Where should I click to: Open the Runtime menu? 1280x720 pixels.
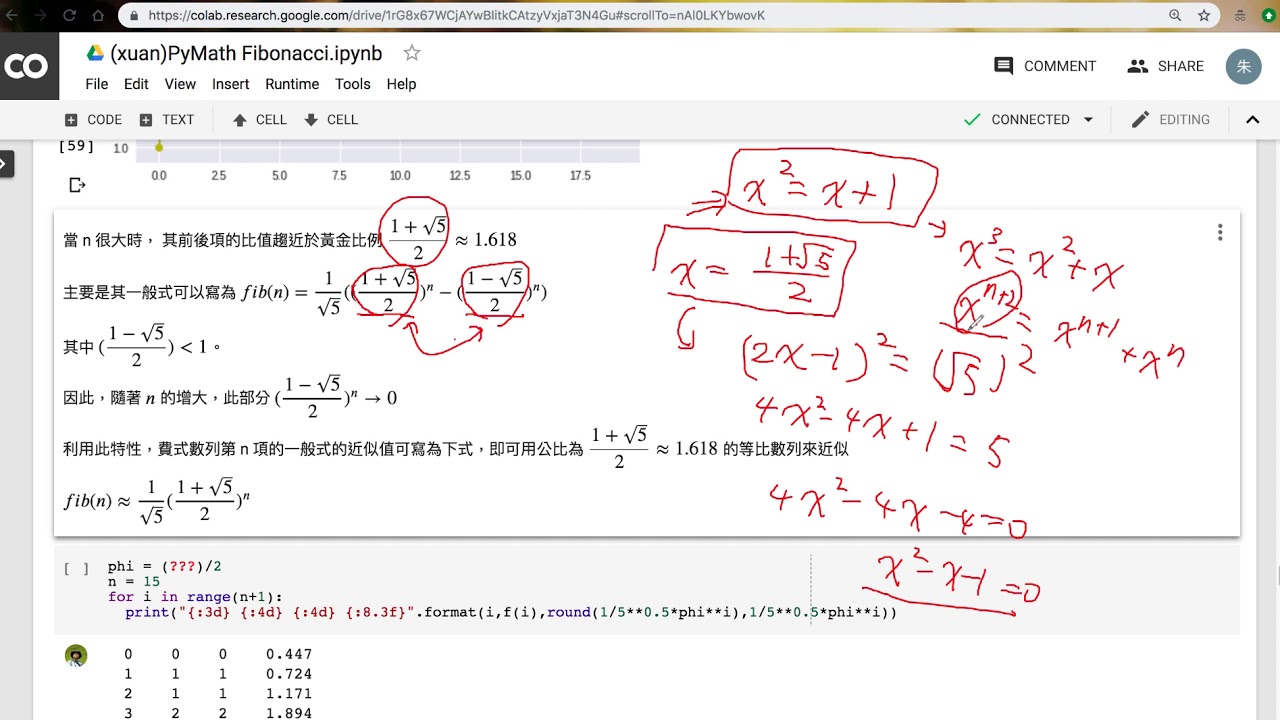point(292,84)
